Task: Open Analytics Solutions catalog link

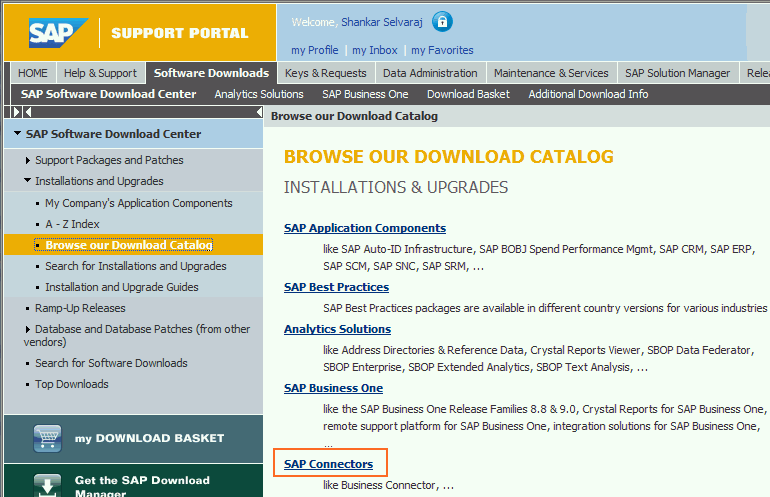Action: click(337, 329)
